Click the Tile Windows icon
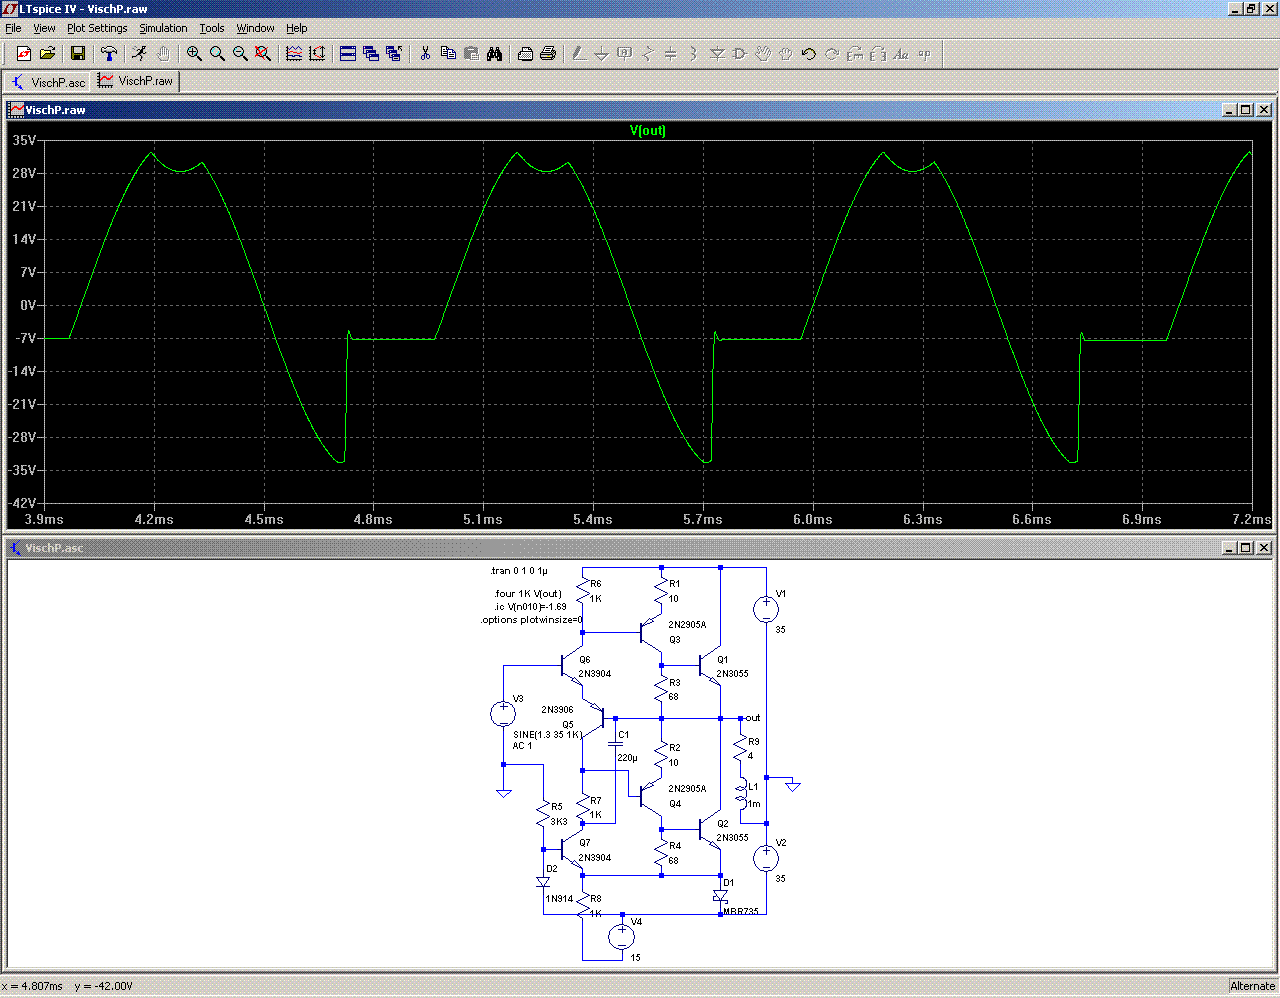Screen dimensions: 1280x998 point(348,54)
